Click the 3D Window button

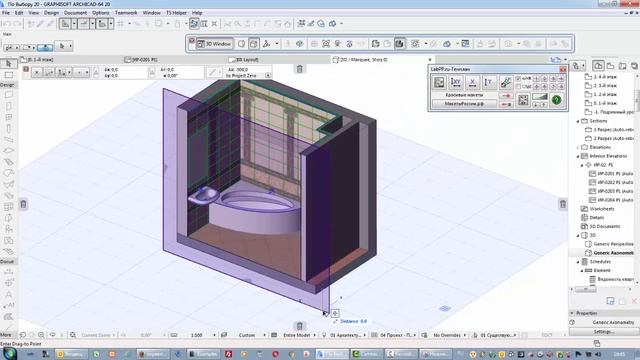[x=215, y=44]
